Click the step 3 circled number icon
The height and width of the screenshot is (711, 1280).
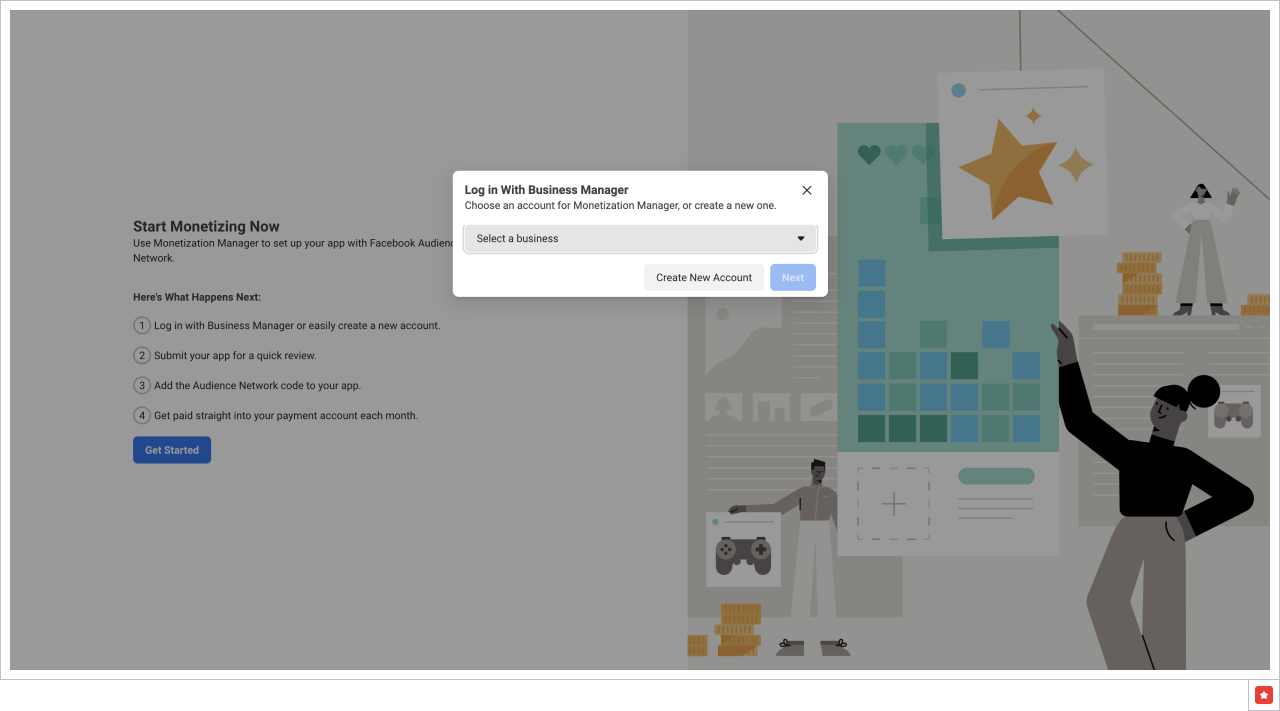[142, 386]
